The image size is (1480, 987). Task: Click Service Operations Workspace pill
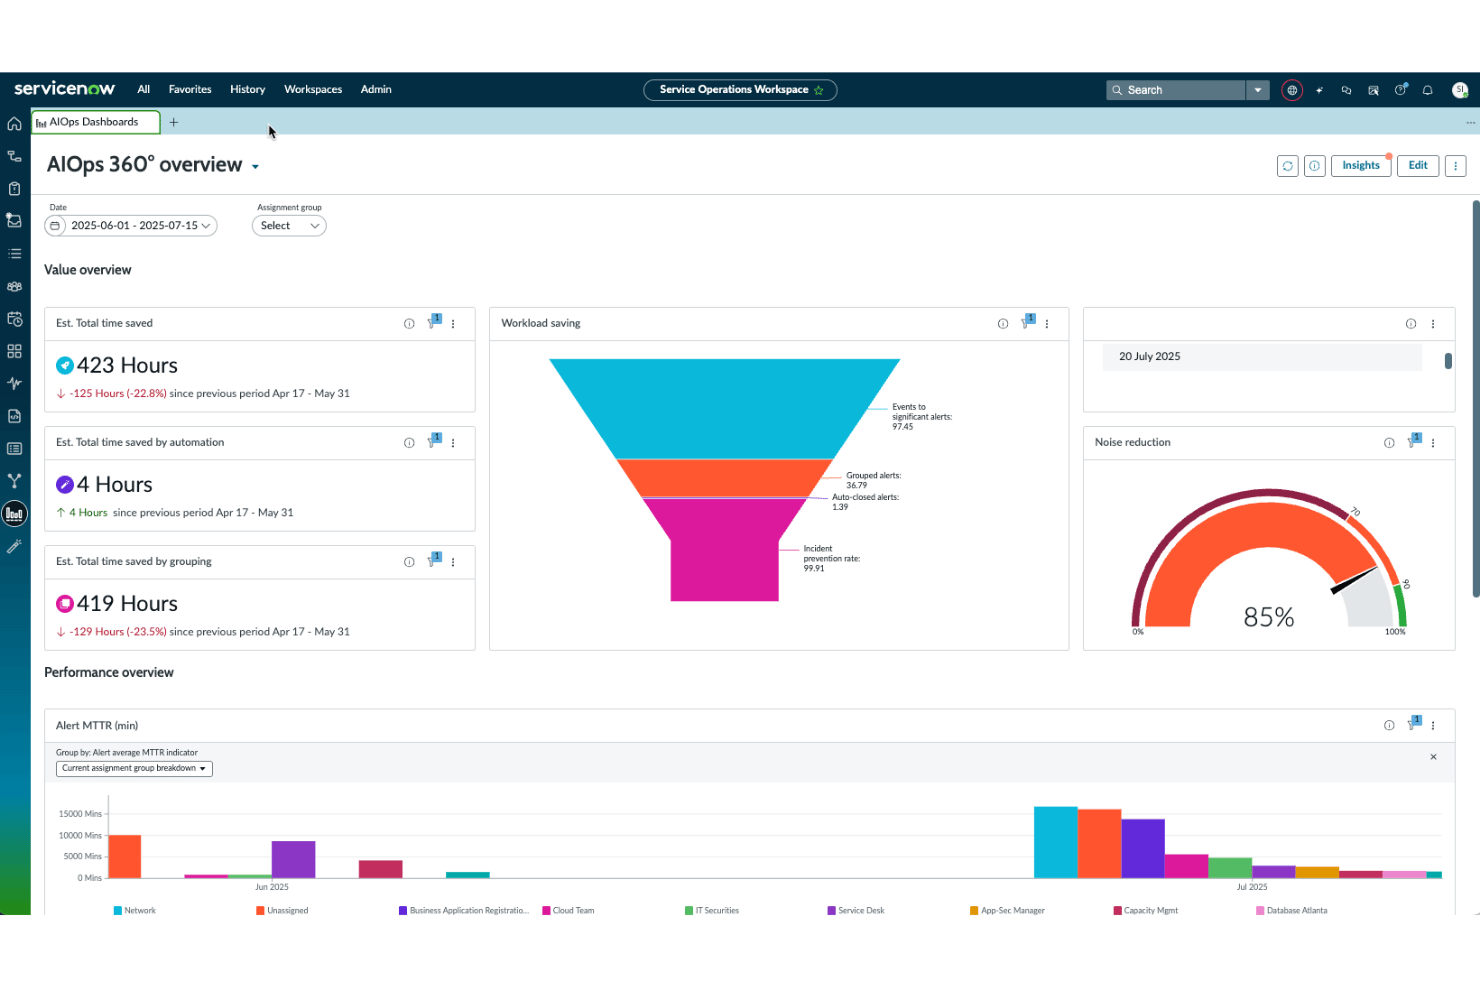click(740, 90)
